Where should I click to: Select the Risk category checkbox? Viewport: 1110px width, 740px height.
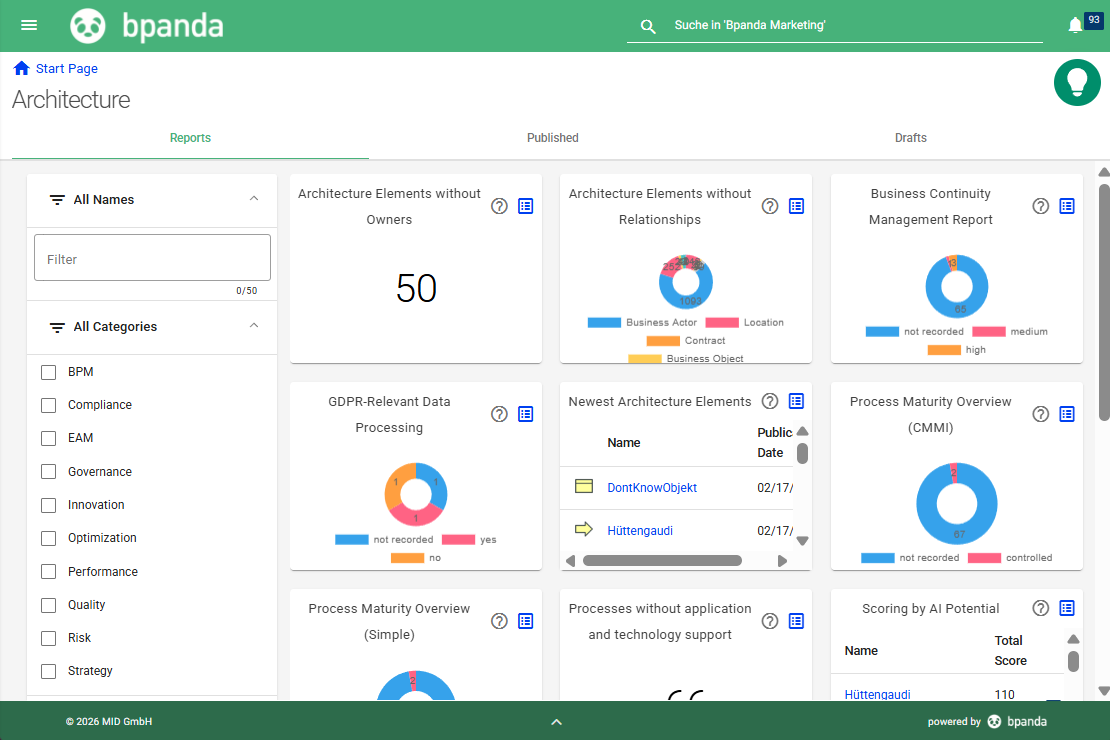(48, 637)
